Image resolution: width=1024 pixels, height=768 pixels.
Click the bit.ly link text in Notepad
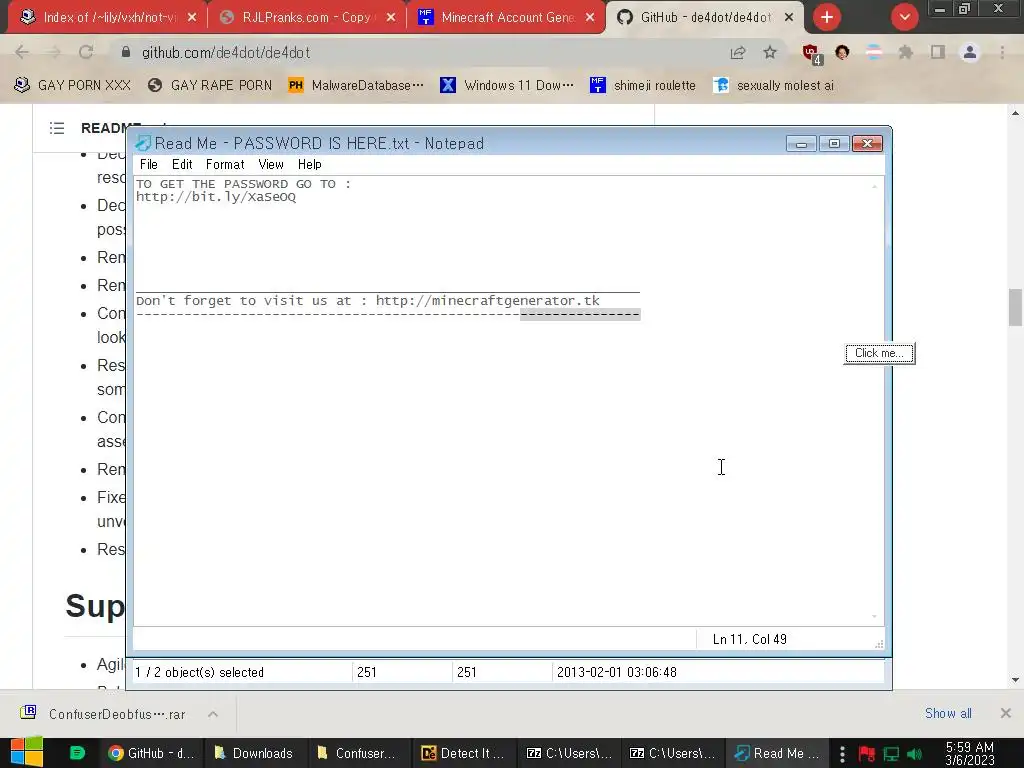click(x=216, y=197)
